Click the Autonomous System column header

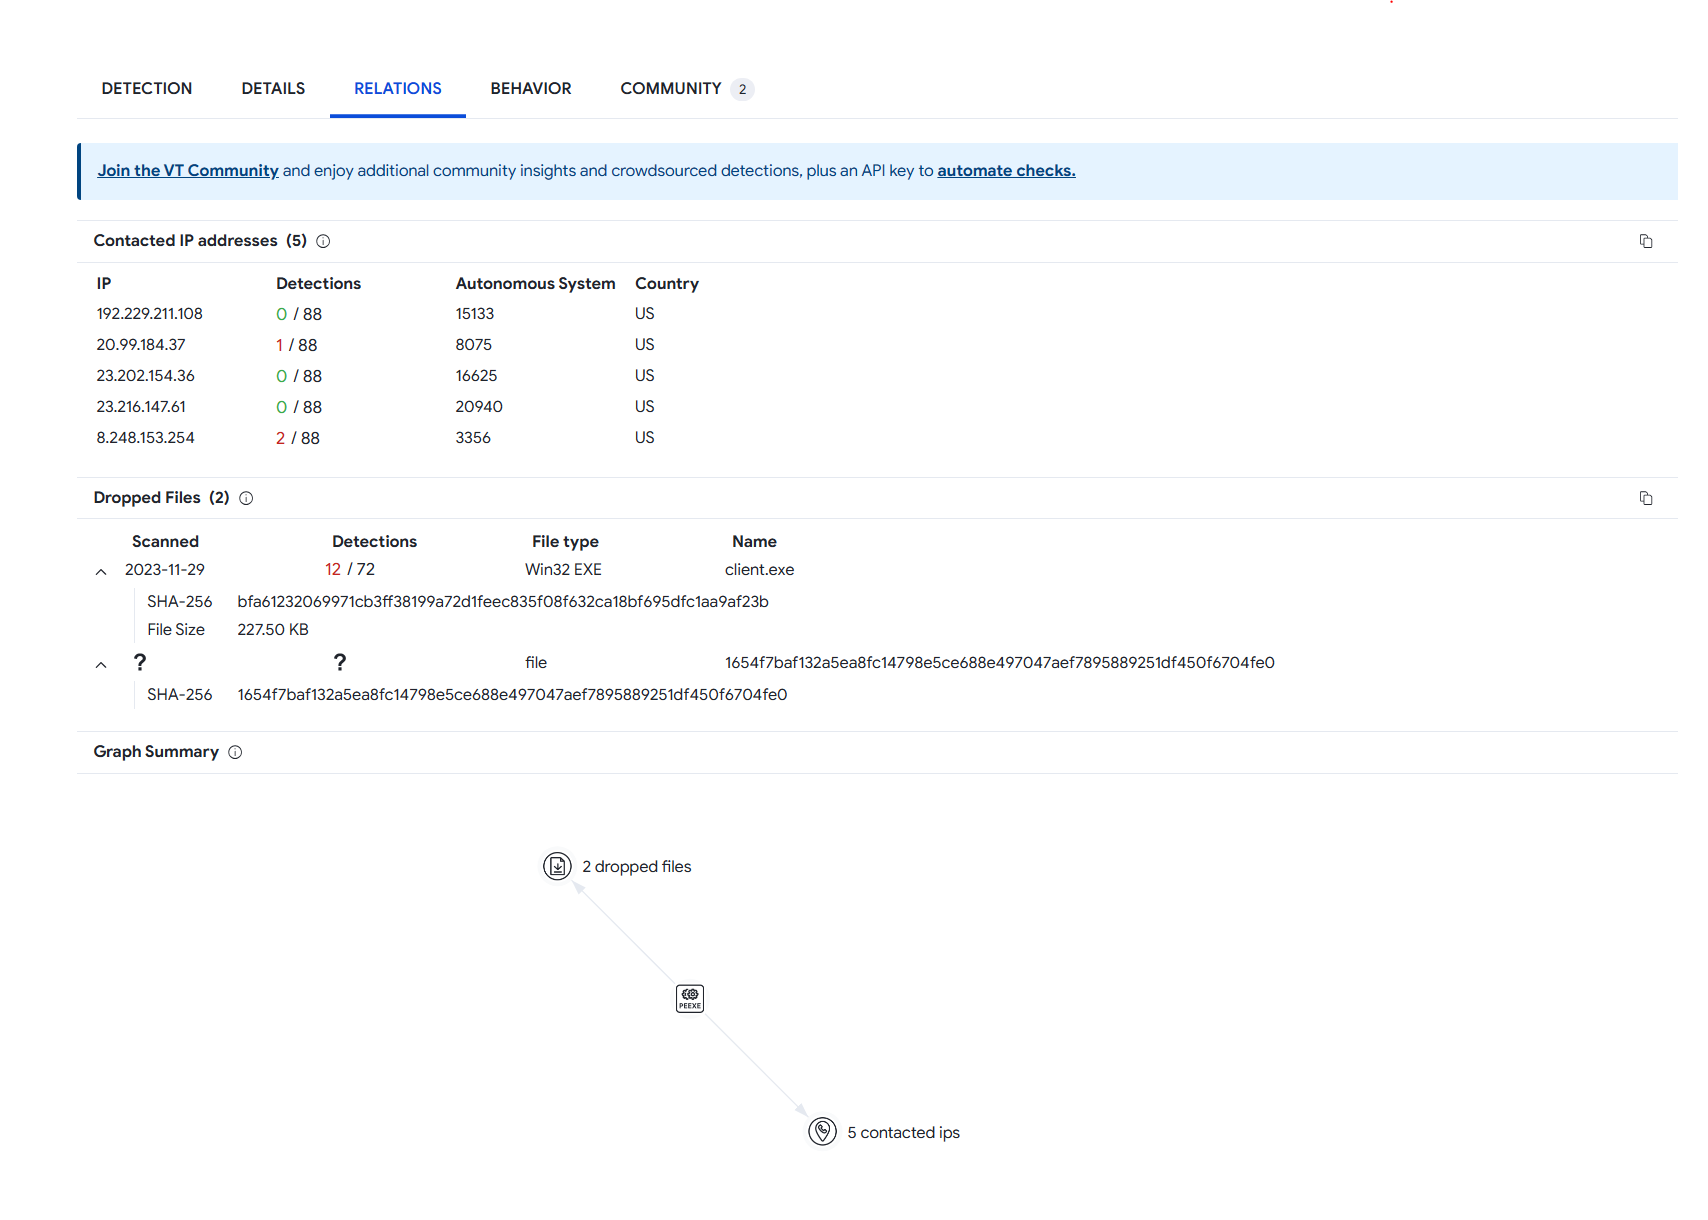[x=535, y=284]
